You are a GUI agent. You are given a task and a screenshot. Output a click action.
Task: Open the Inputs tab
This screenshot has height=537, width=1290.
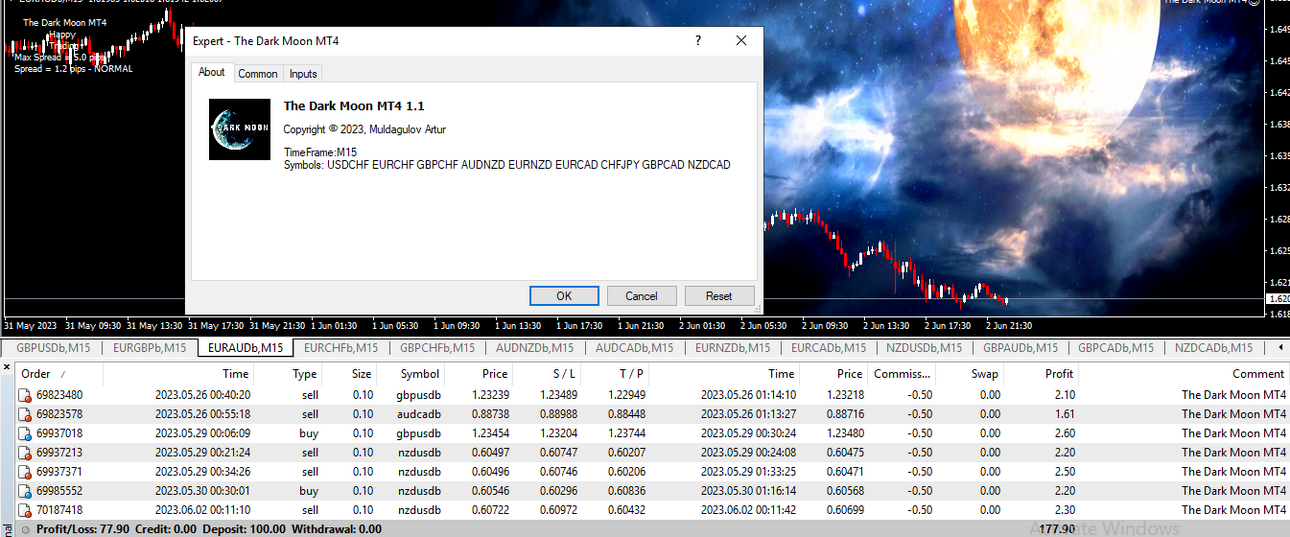(303, 74)
